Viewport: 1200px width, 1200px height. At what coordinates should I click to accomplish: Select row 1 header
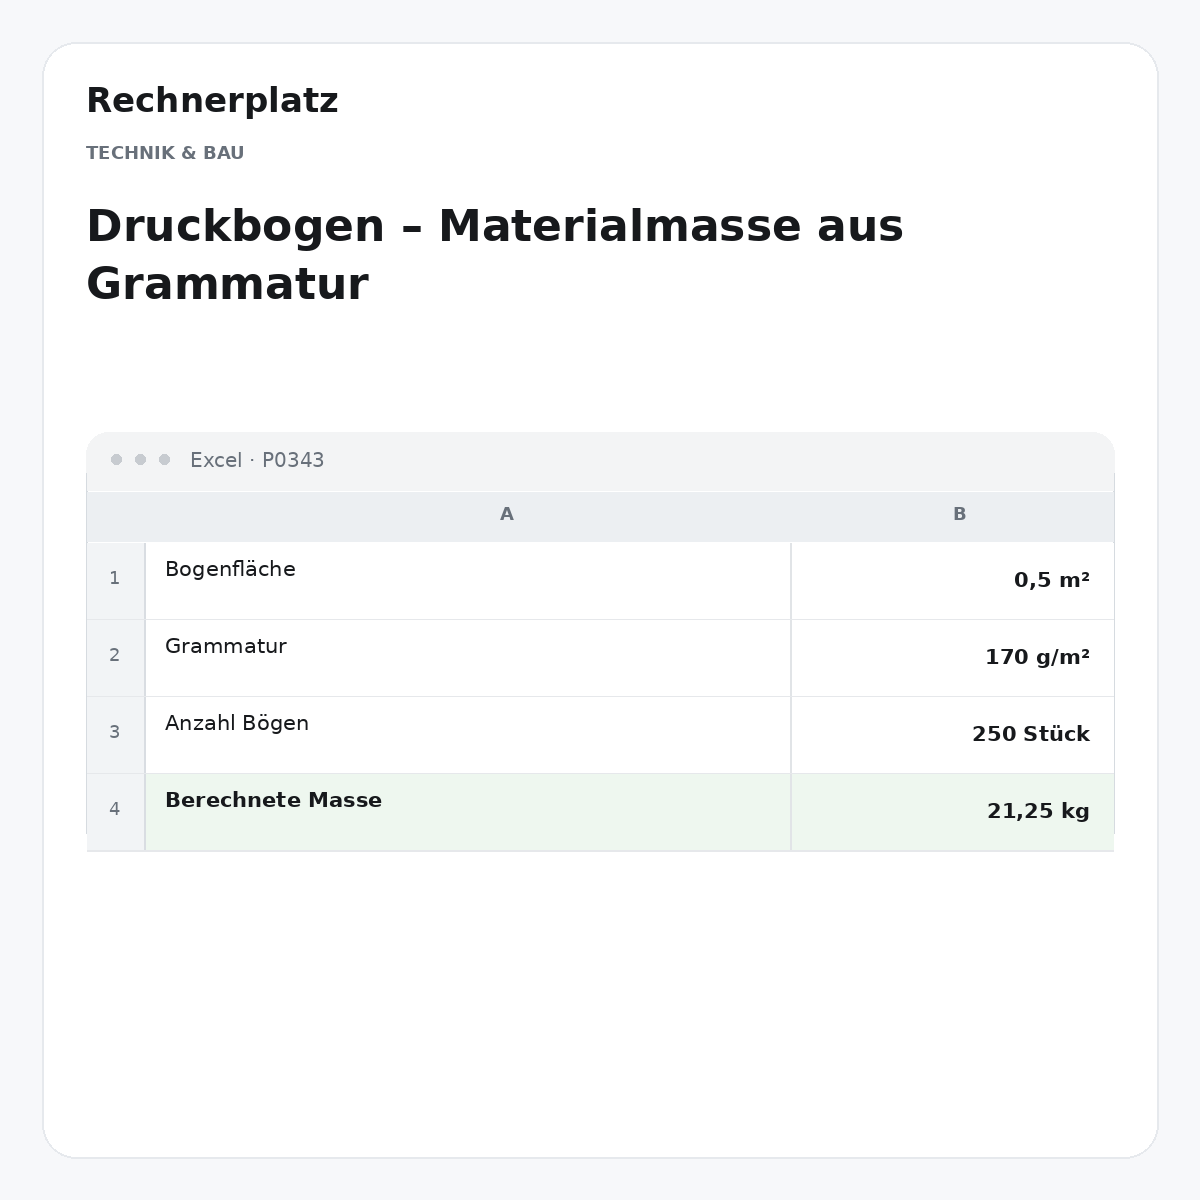[x=115, y=581]
